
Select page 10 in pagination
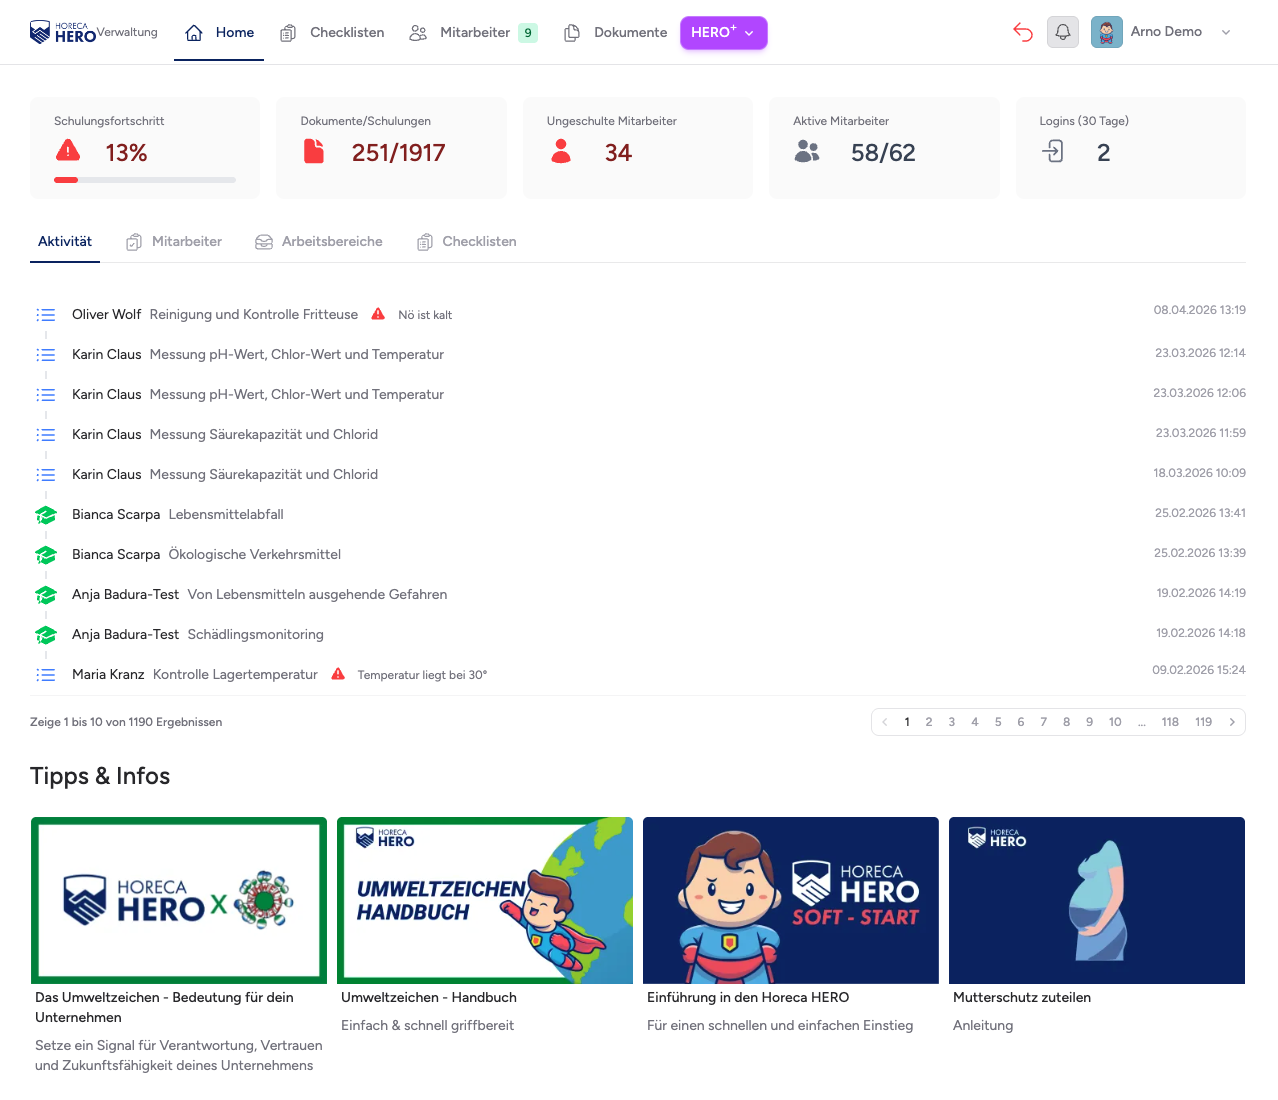(x=1115, y=722)
